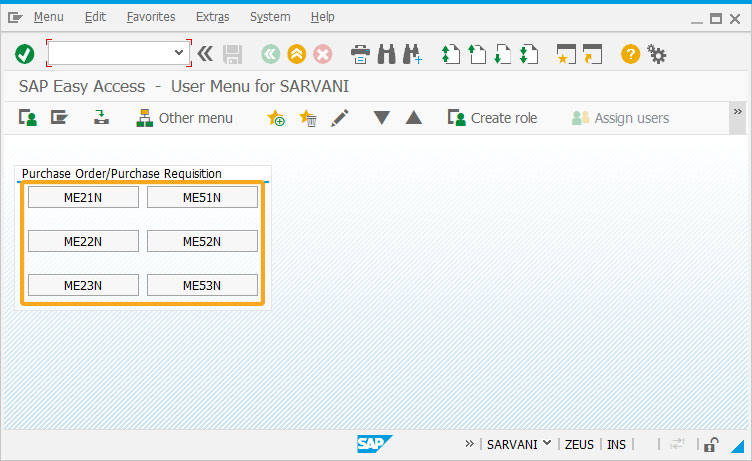Expand the application toolbar overflow chevron

pos(738,112)
